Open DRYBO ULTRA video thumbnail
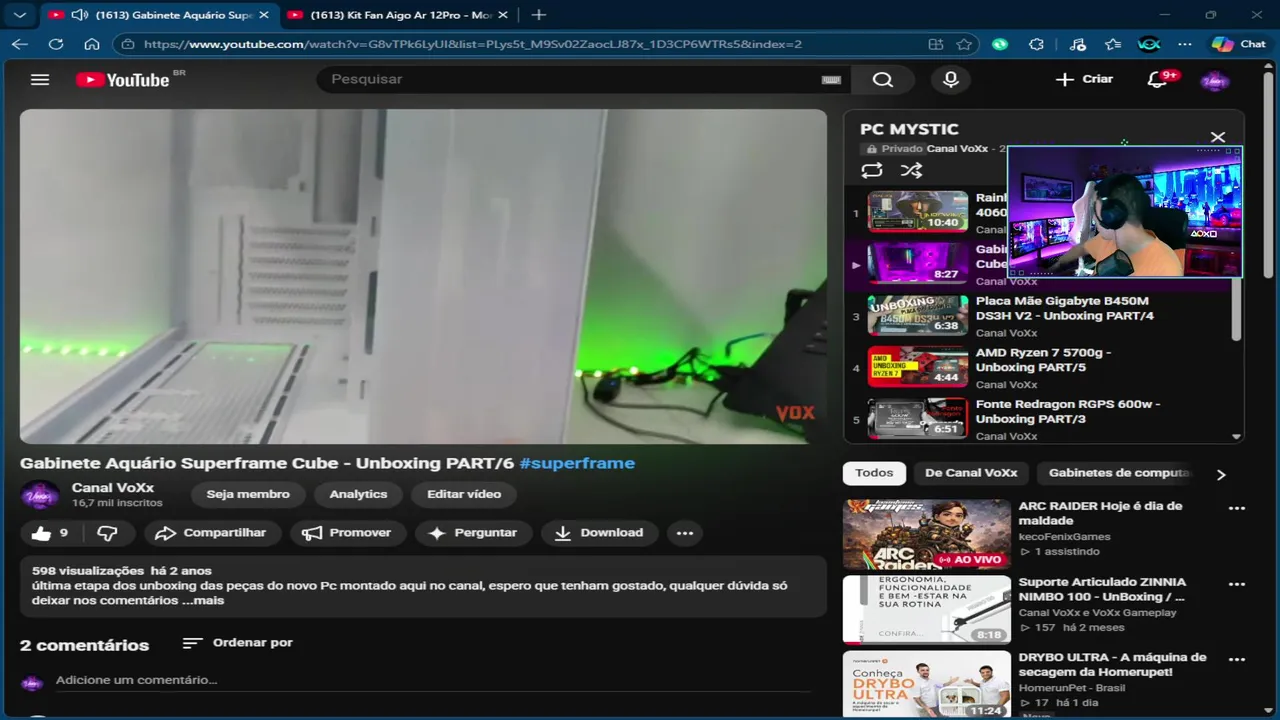This screenshot has width=1280, height=720. pyautogui.click(x=927, y=684)
